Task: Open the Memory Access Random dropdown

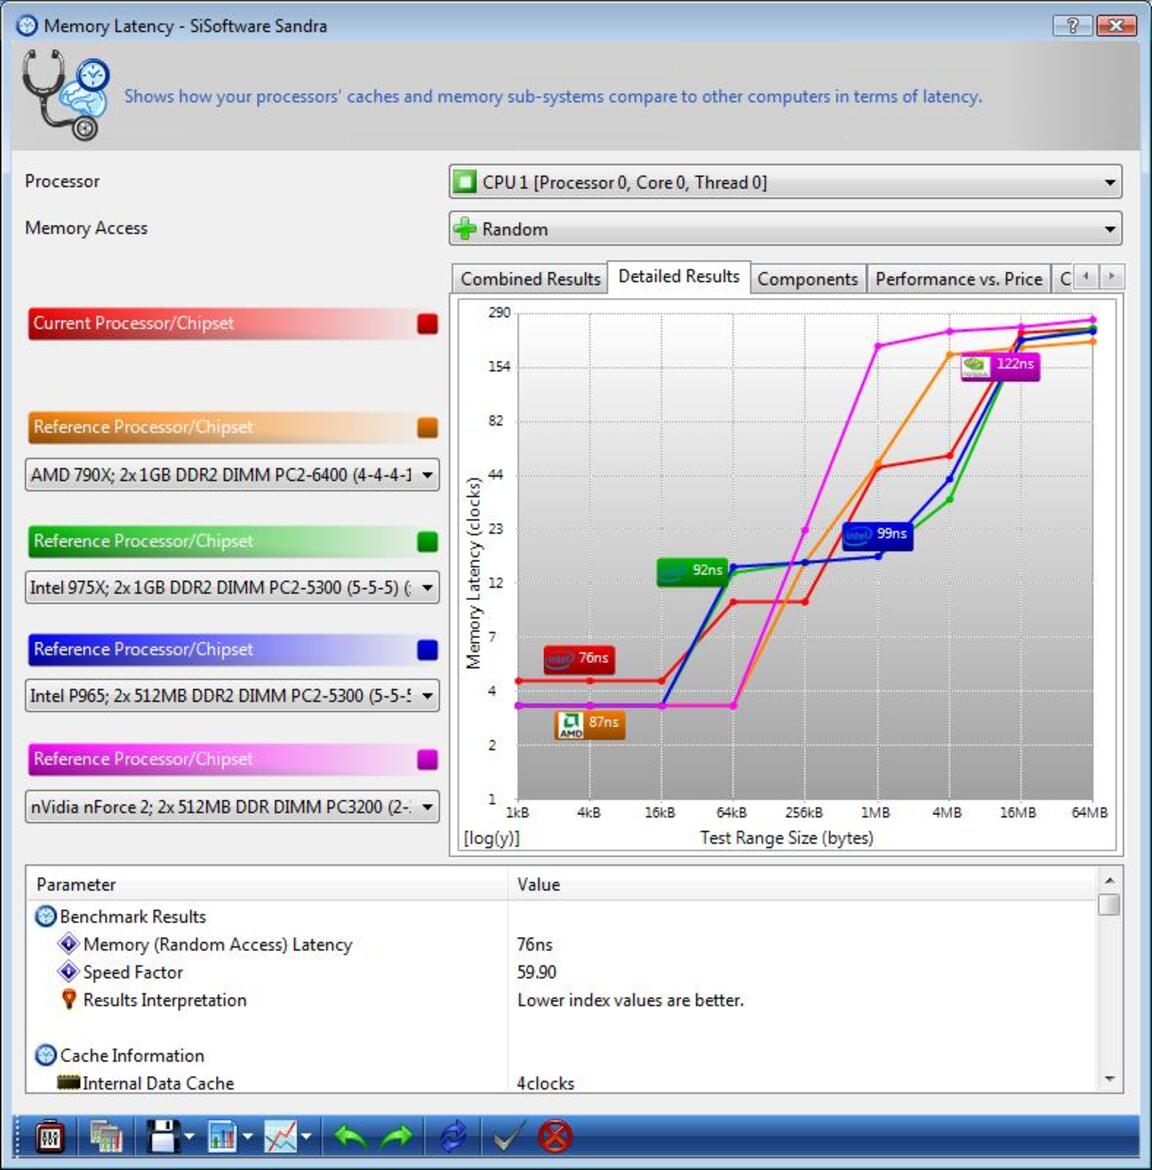Action: point(785,228)
